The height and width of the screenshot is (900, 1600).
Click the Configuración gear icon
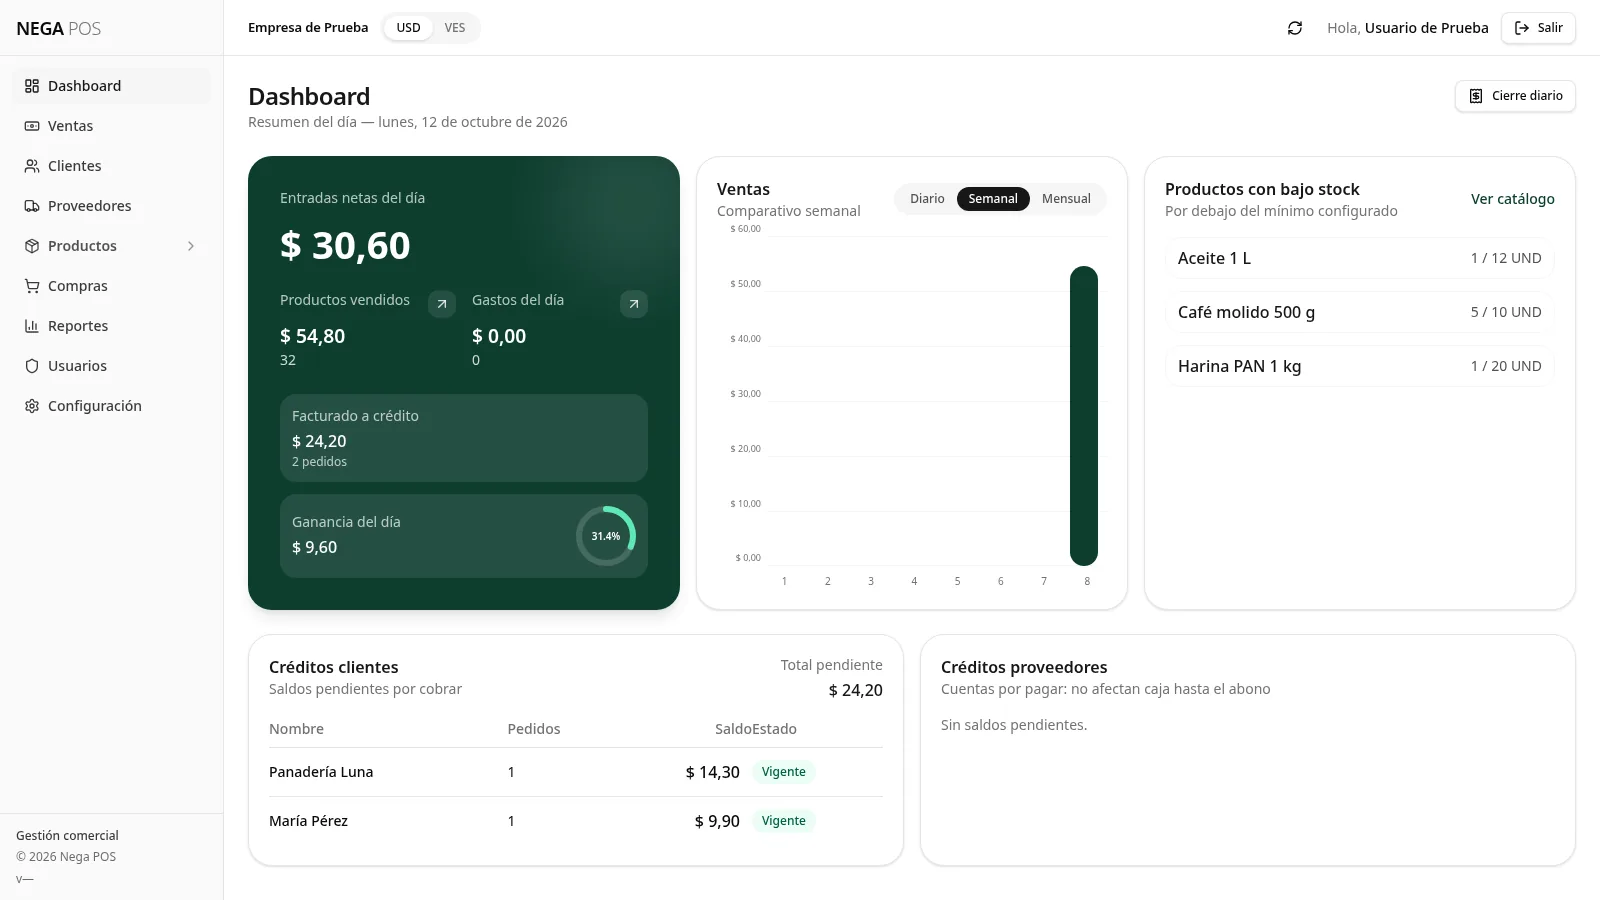pyautogui.click(x=32, y=406)
